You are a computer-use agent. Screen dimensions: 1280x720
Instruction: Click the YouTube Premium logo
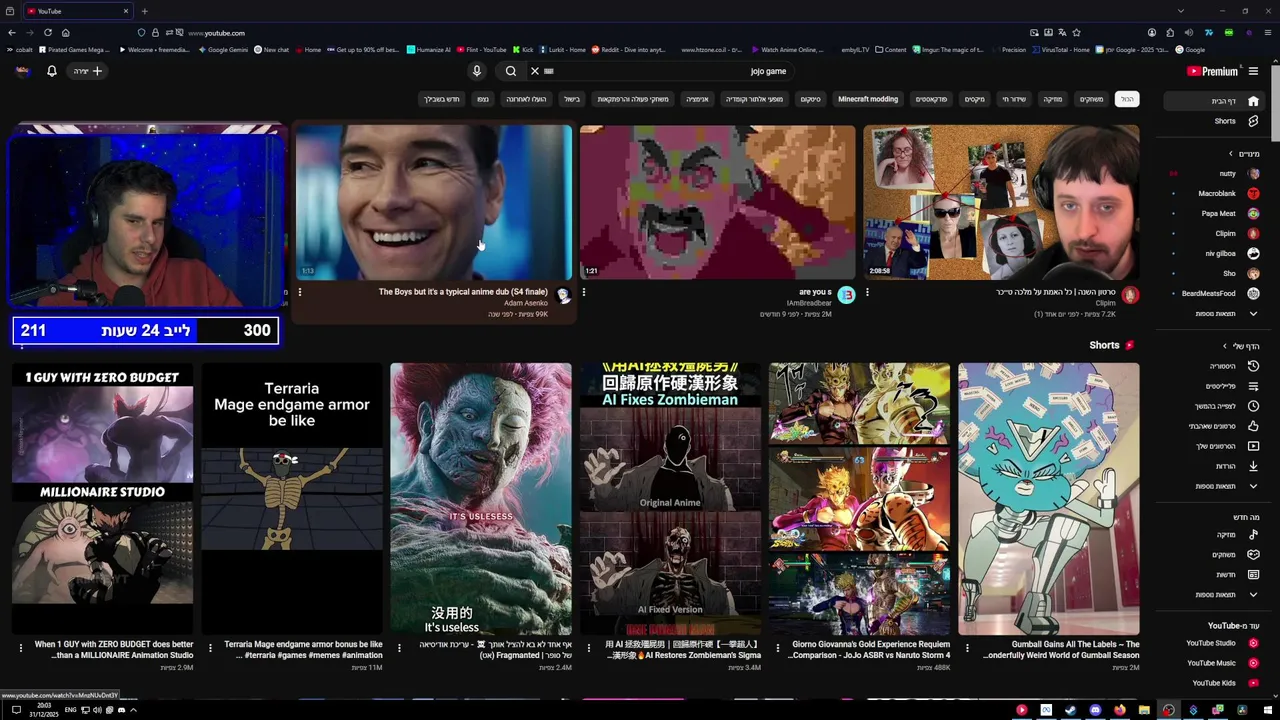[x=1212, y=71]
